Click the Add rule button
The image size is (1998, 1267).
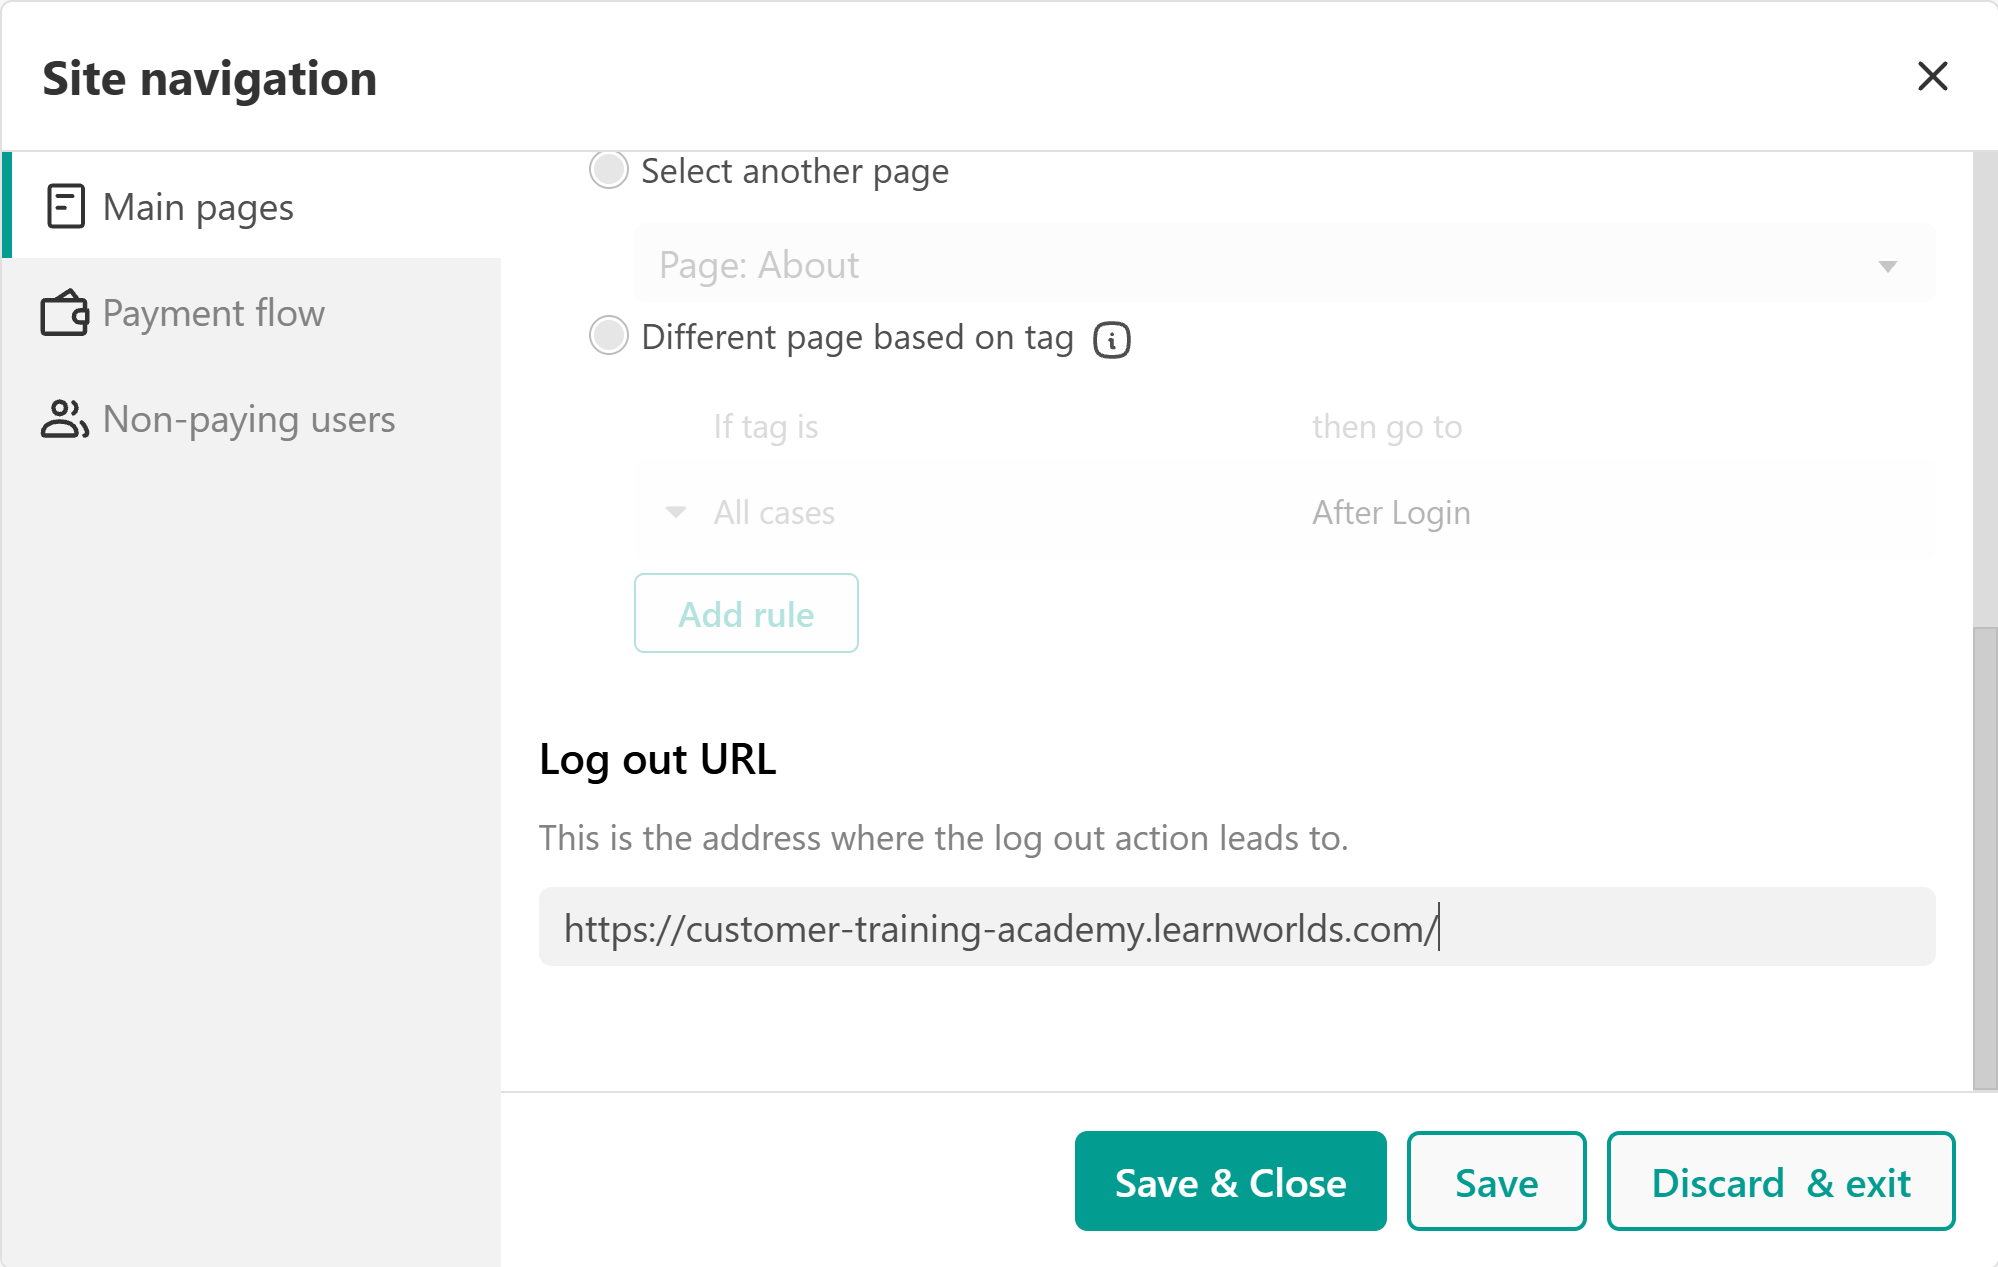[x=746, y=613]
